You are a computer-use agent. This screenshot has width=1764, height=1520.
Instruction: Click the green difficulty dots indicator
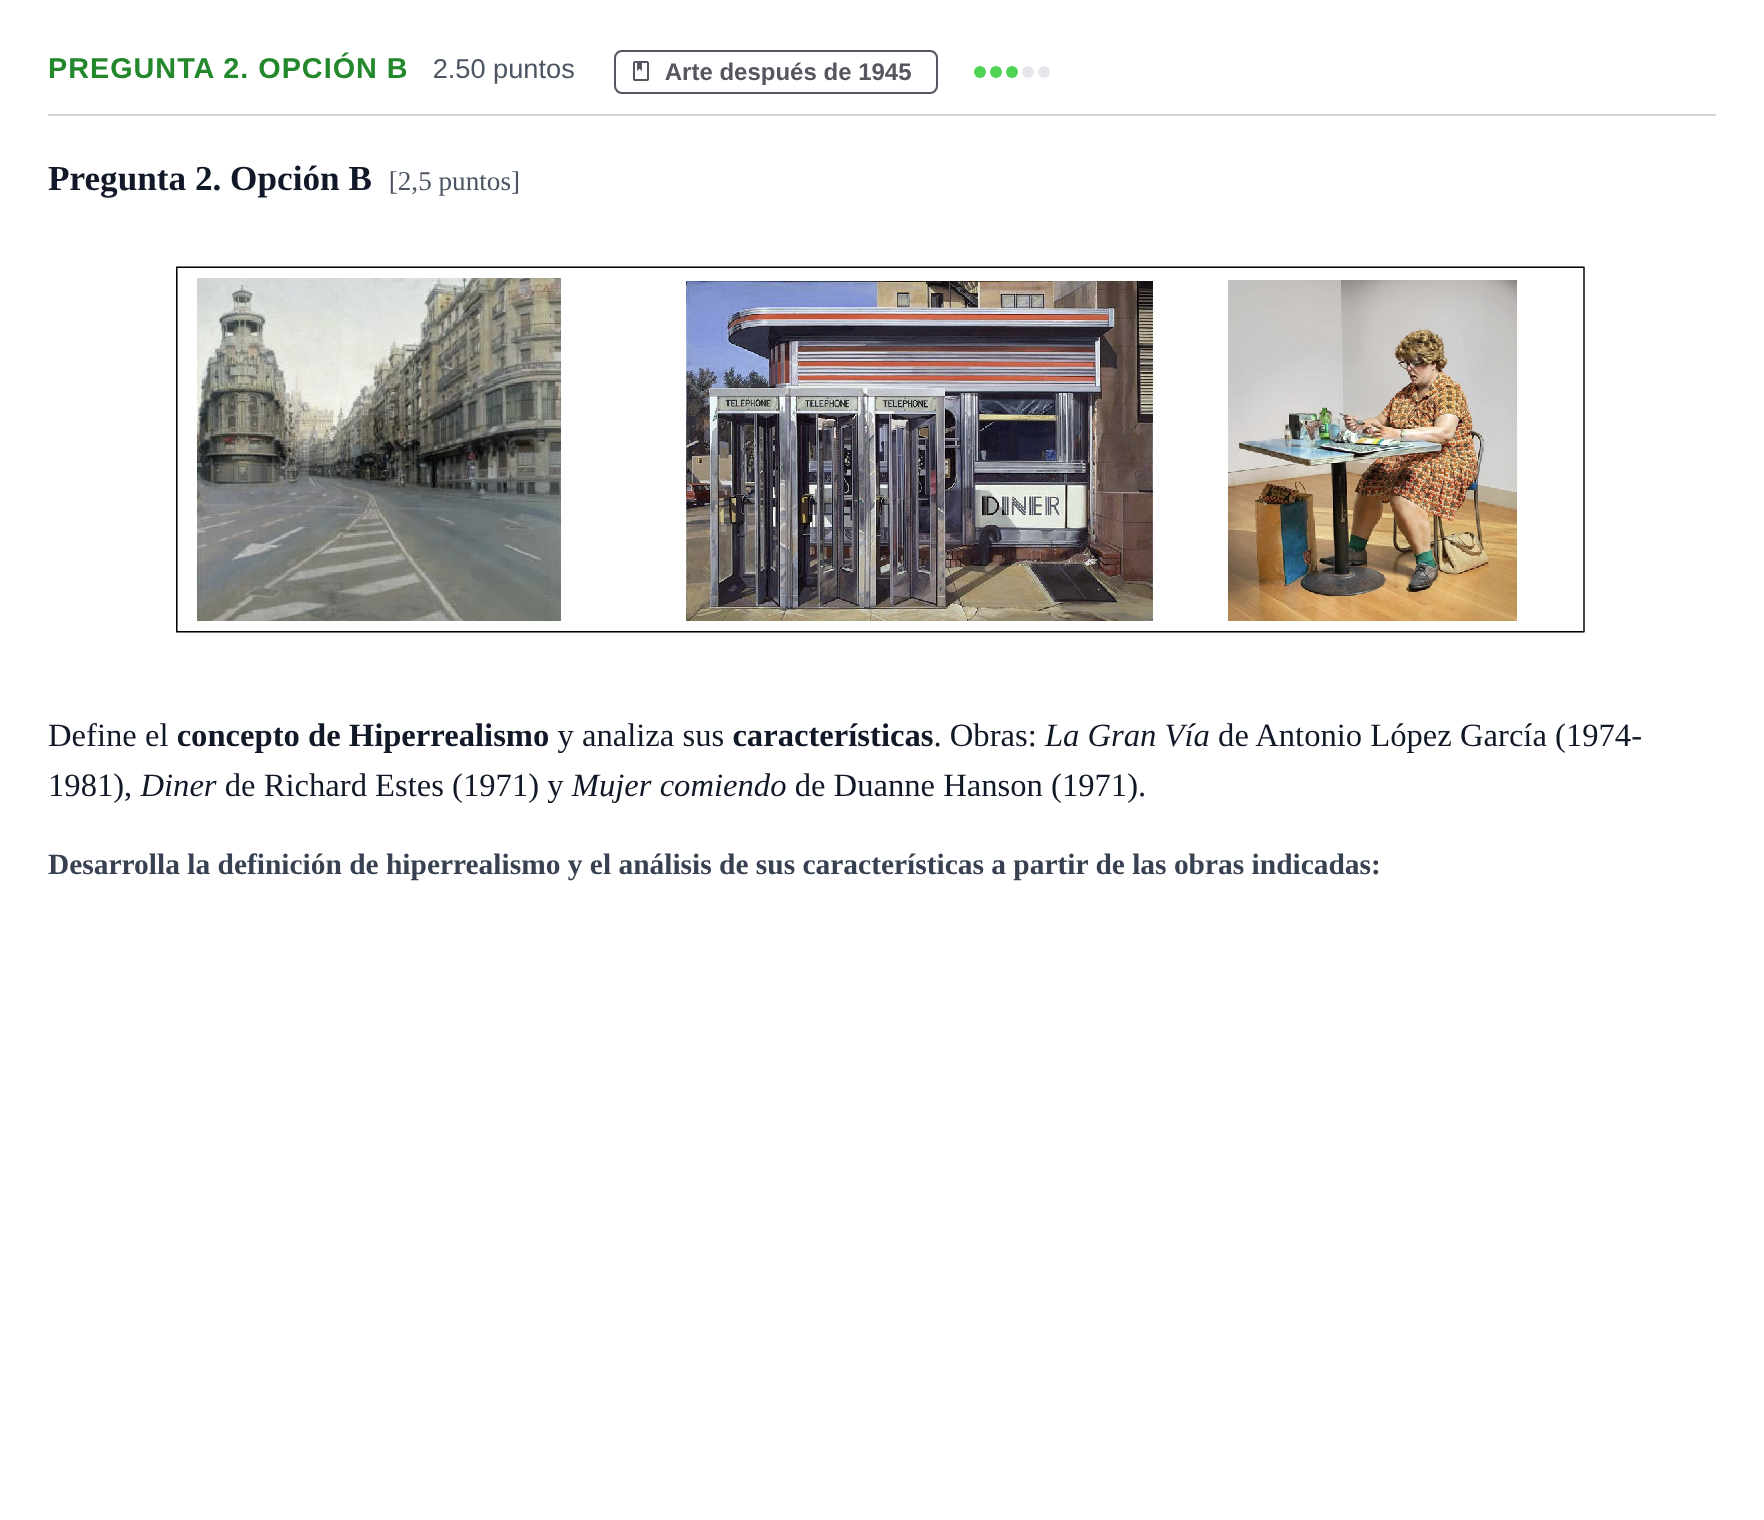point(1011,72)
